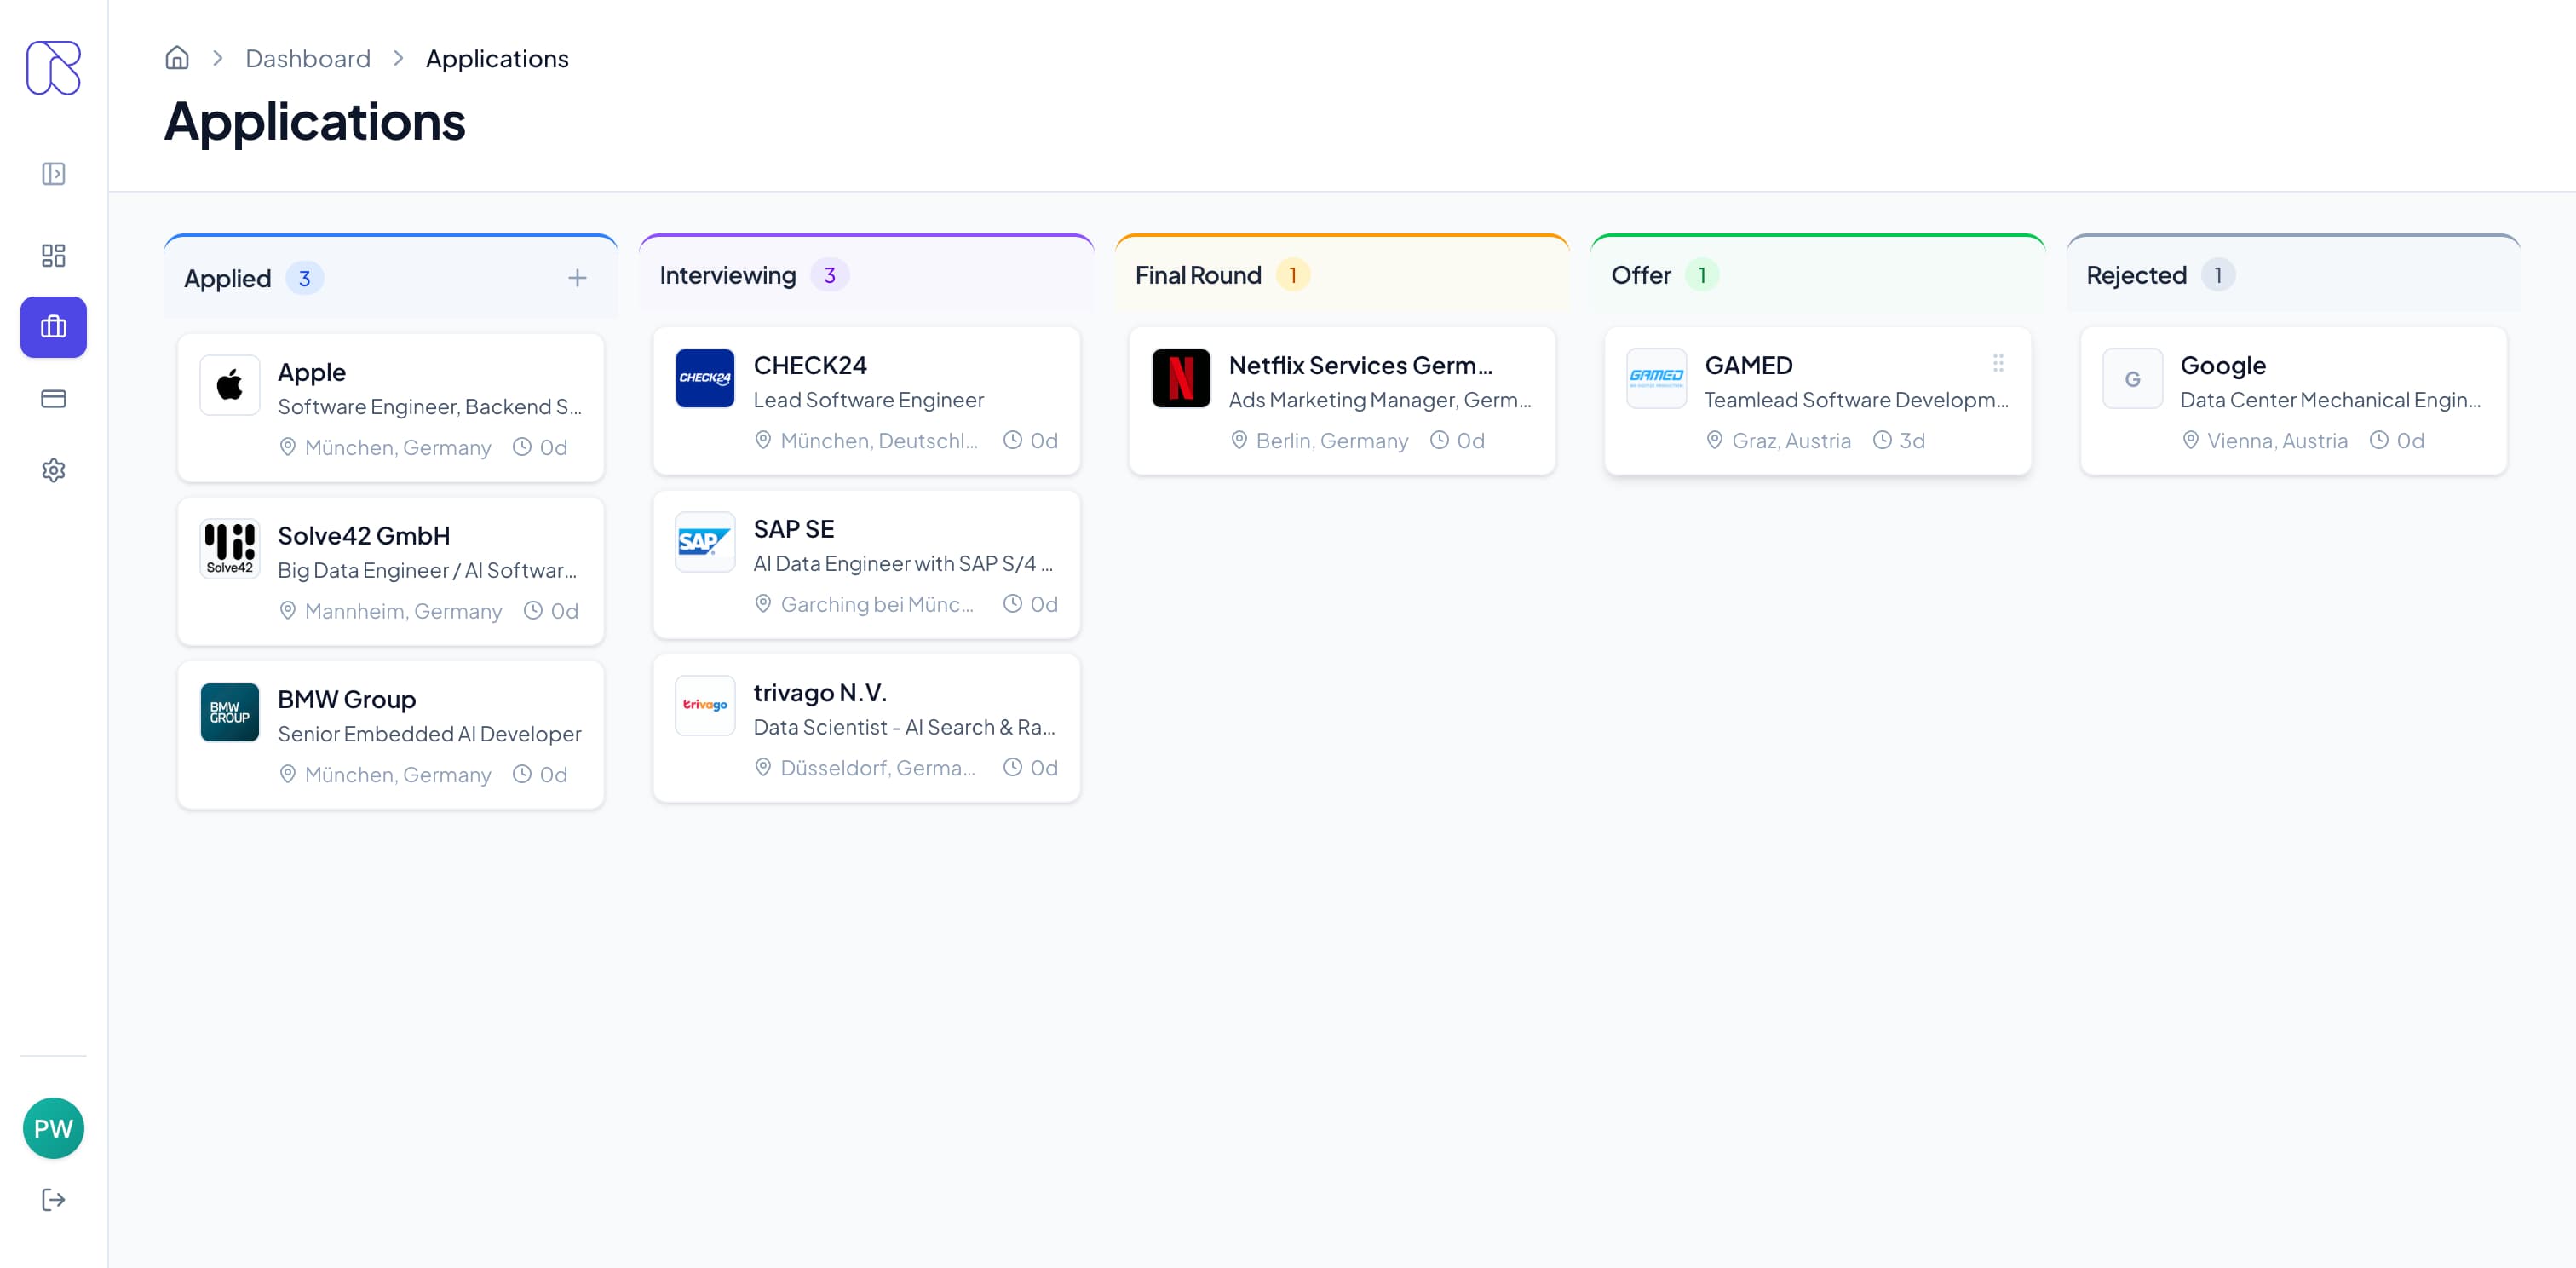Viewport: 2576px width, 1268px height.
Task: Open the settings gear icon in sidebar
Action: [53, 470]
